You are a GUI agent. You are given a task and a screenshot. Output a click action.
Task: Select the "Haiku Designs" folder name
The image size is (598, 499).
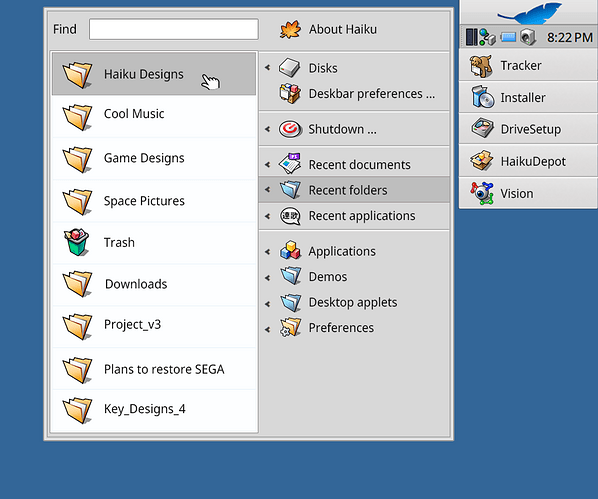coord(144,74)
